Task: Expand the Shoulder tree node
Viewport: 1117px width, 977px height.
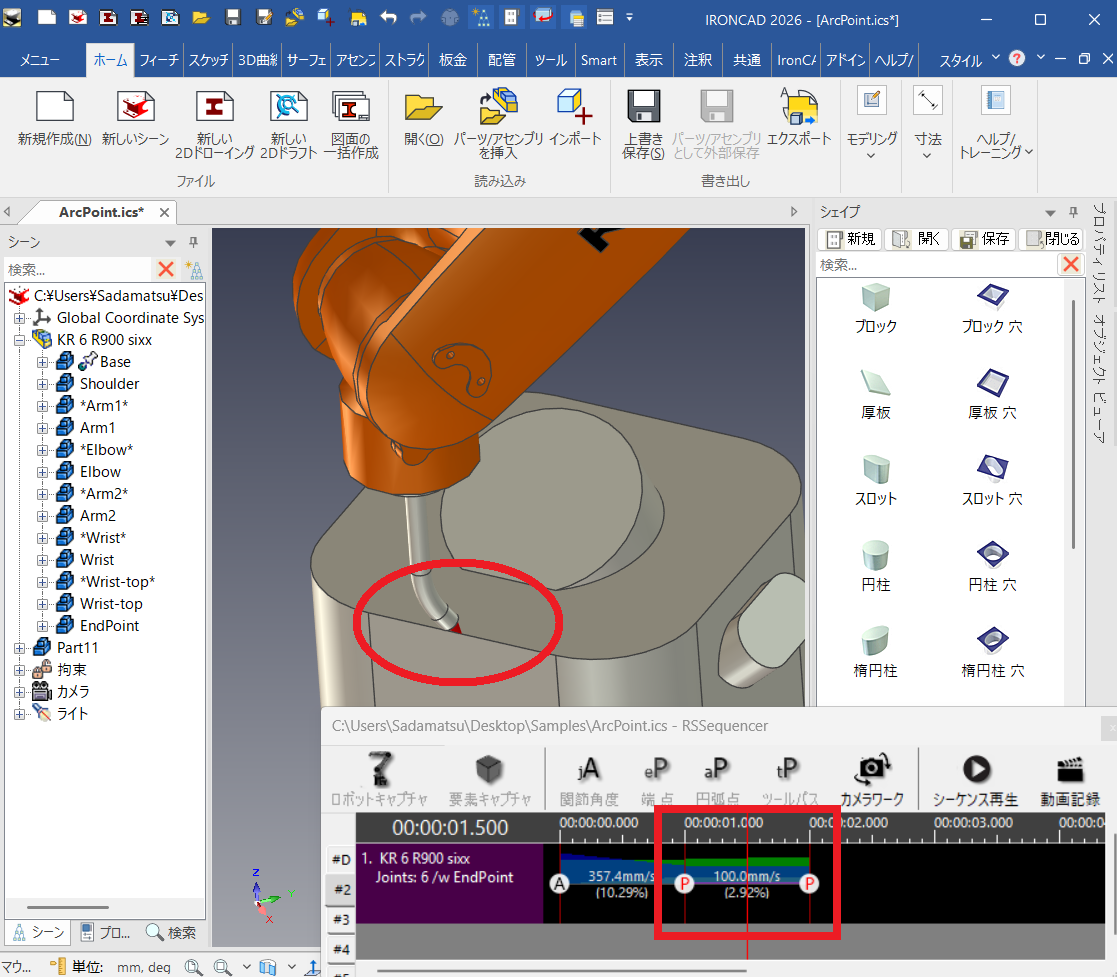Action: (43, 384)
